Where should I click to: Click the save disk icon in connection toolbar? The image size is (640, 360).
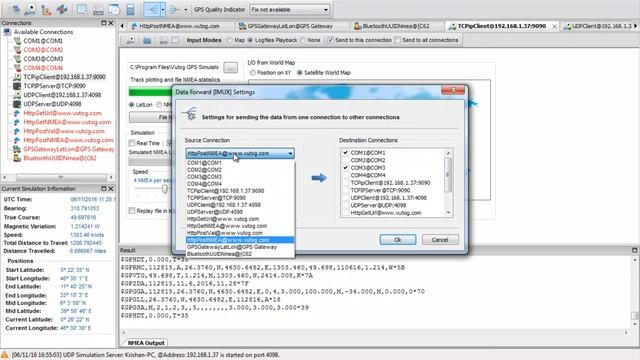point(163,40)
